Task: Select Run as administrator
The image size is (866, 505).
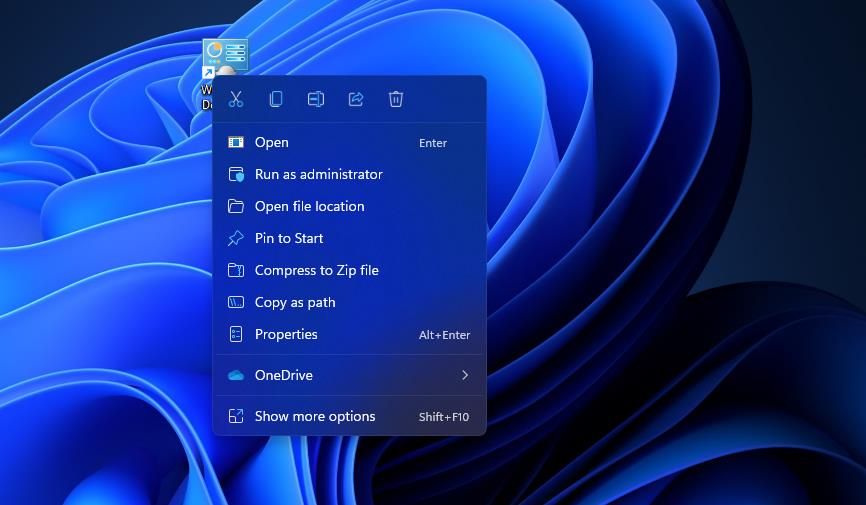Action: point(319,174)
